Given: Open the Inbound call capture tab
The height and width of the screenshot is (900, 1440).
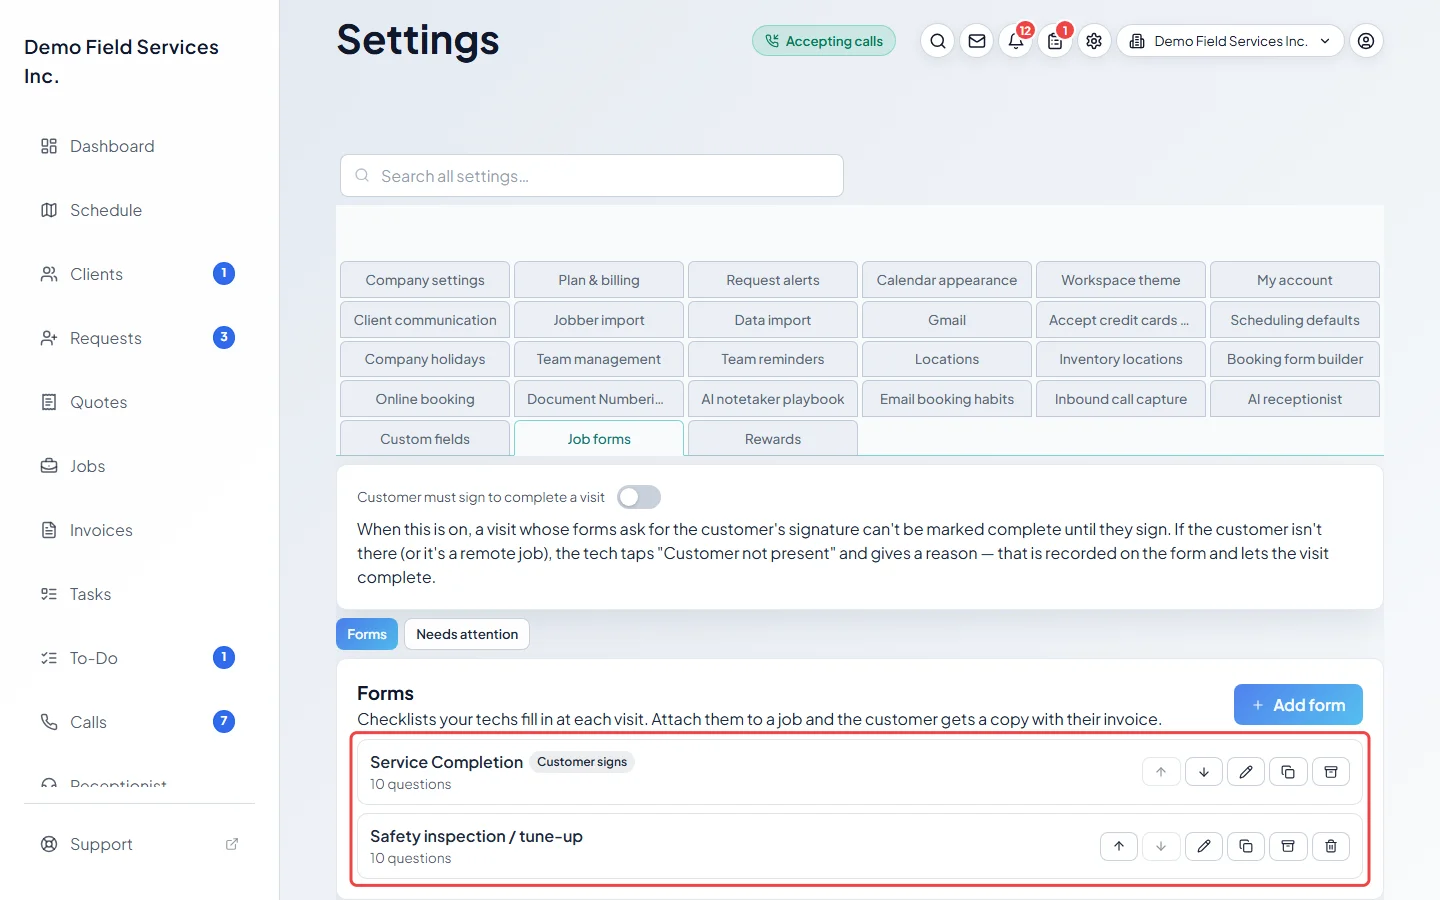Looking at the screenshot, I should click(x=1121, y=399).
